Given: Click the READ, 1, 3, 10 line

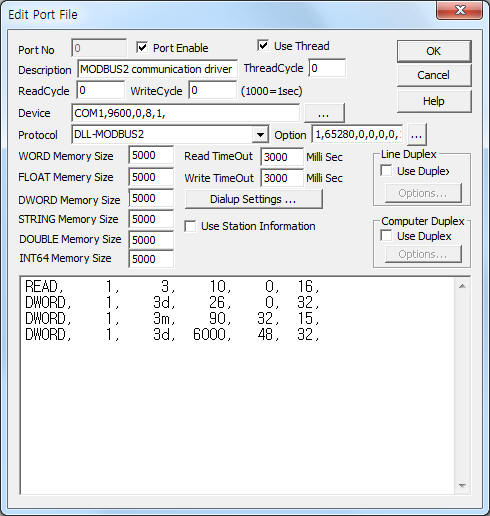Looking at the screenshot, I should (x=172, y=286).
